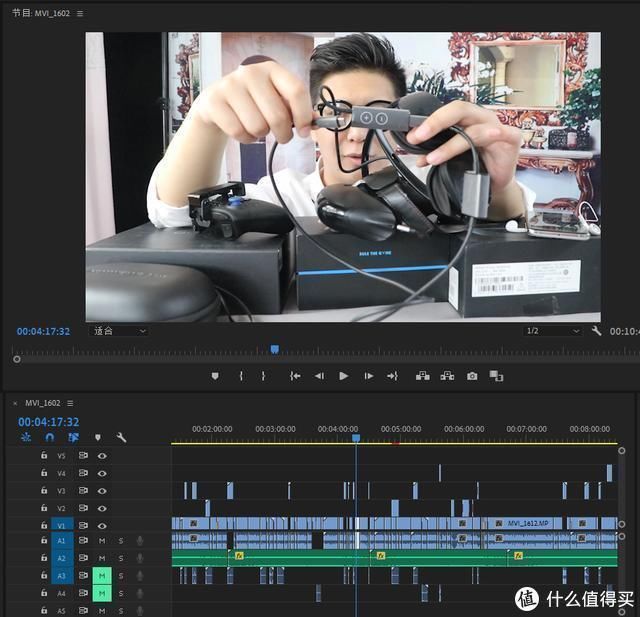The height and width of the screenshot is (617, 640).
Task: Toggle lock on track A2
Action: tap(44, 557)
